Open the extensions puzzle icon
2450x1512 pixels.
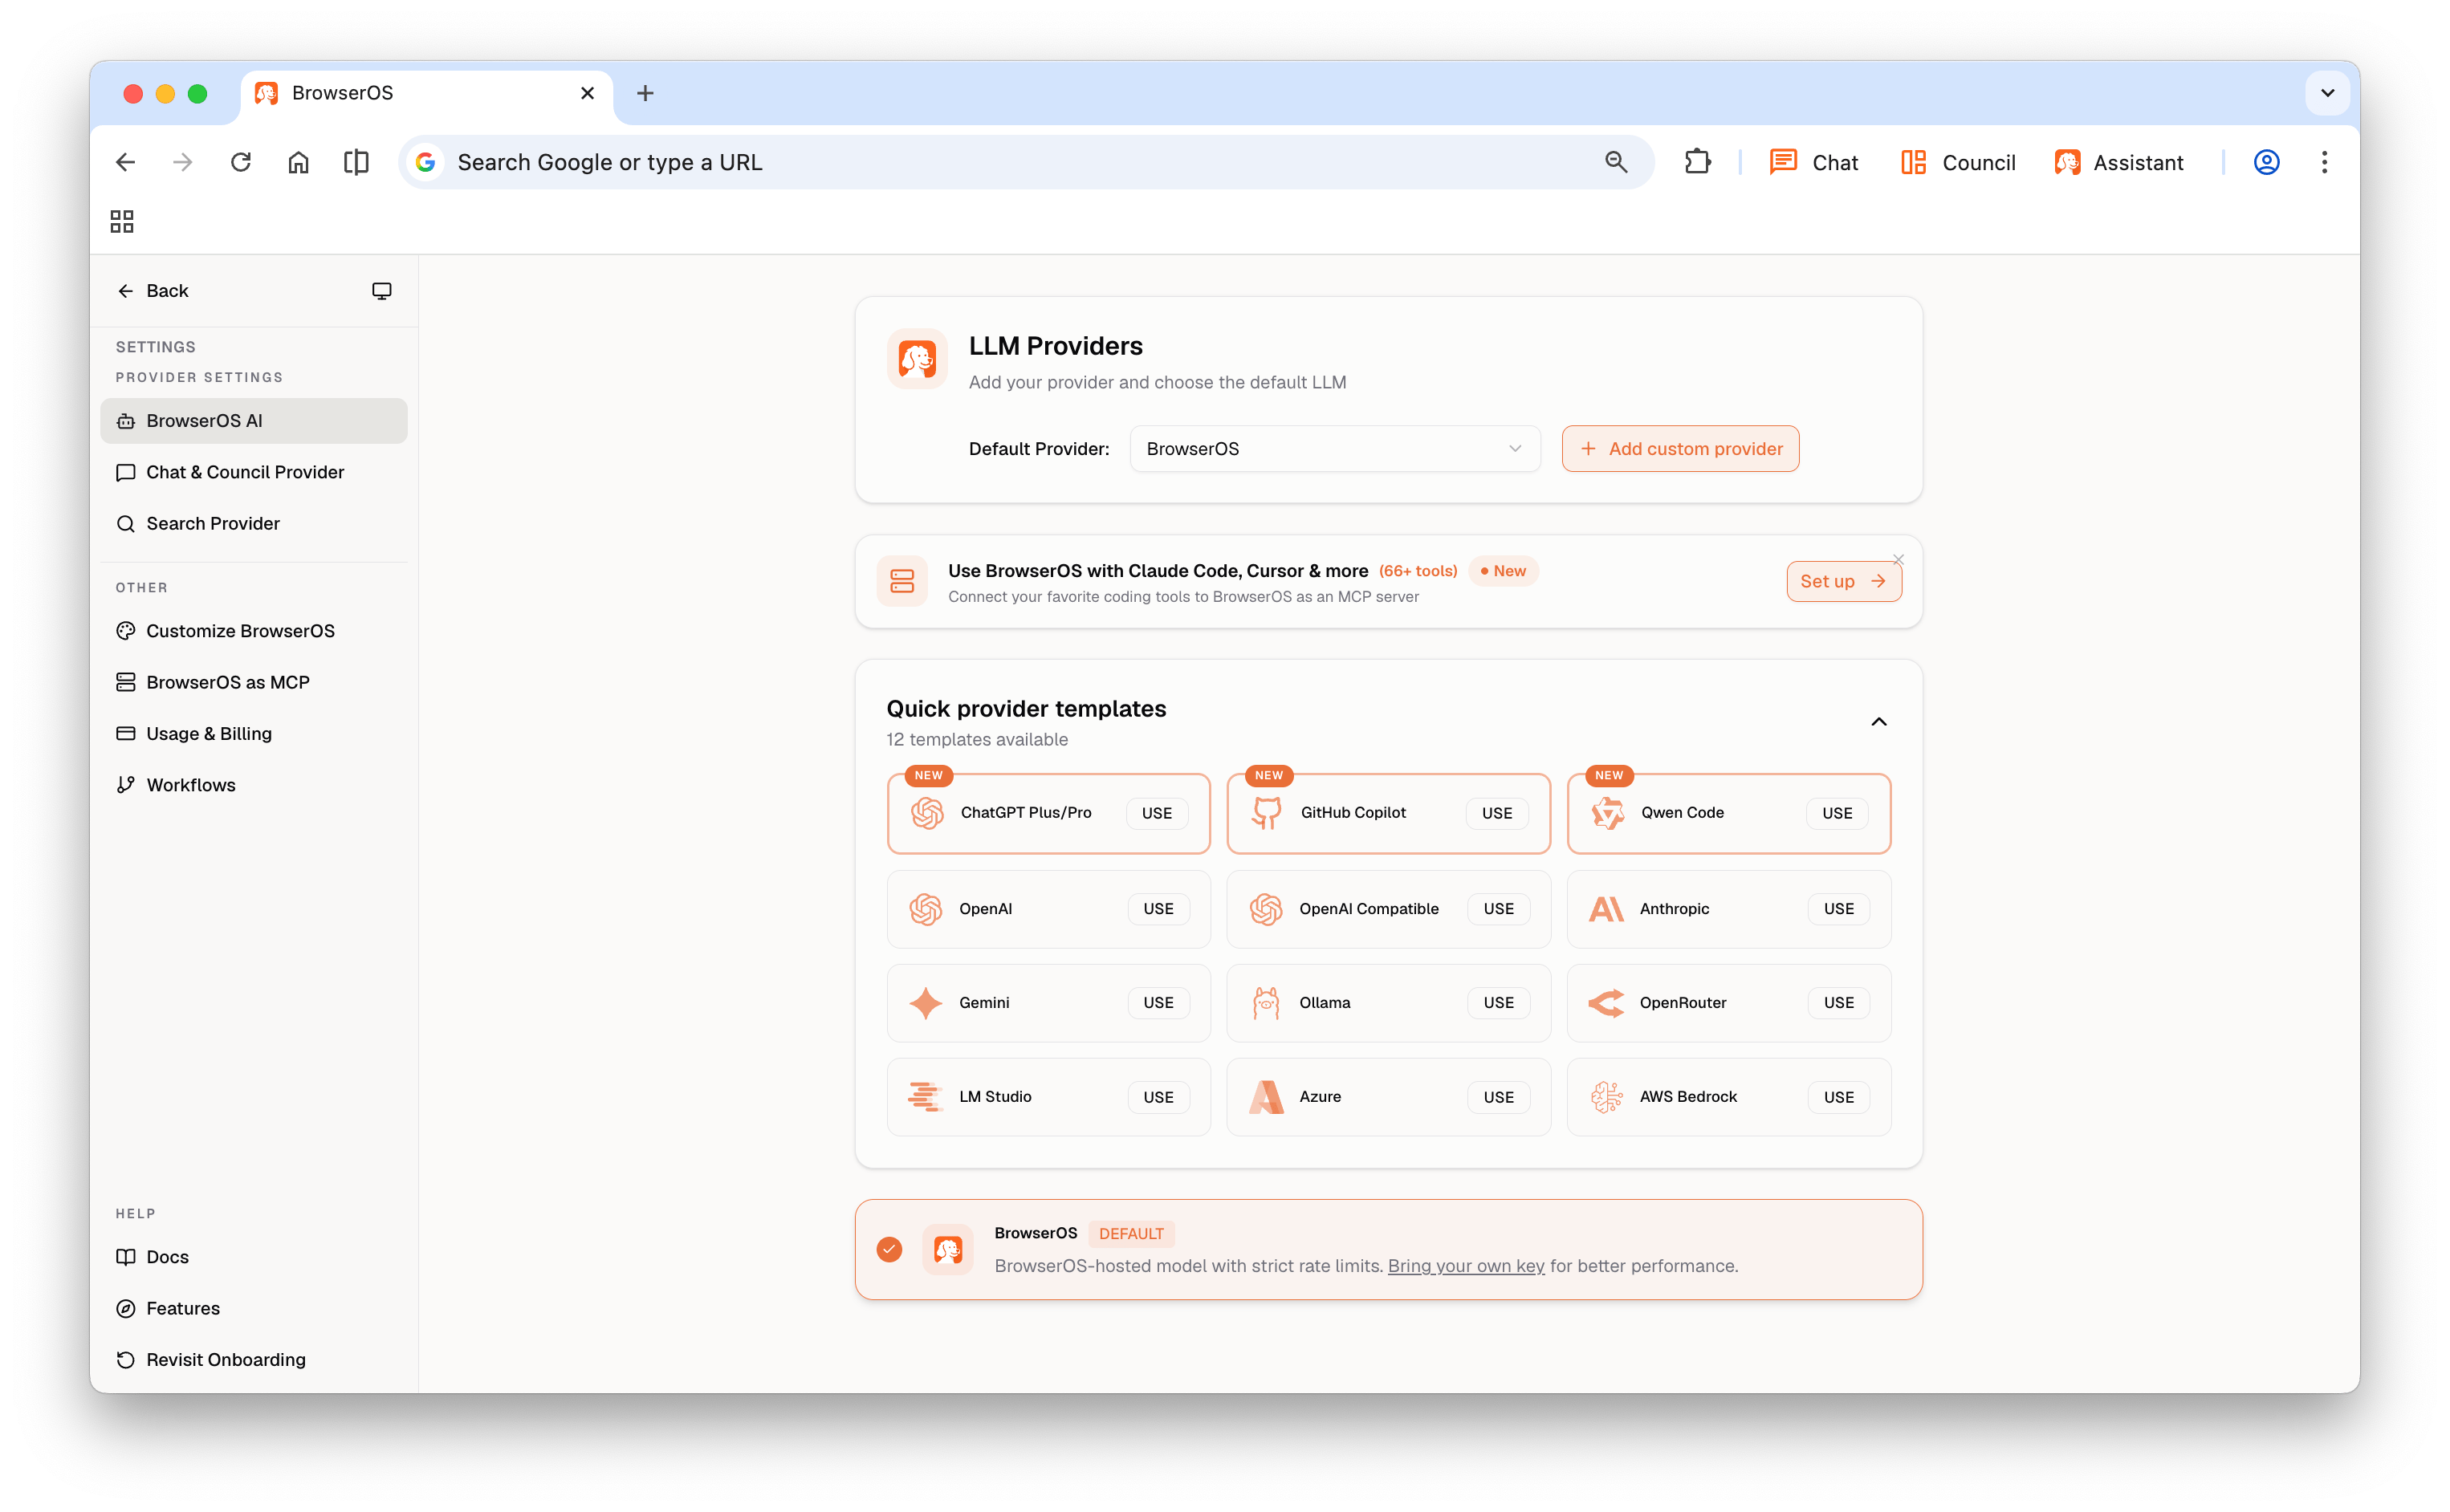pyautogui.click(x=1697, y=162)
